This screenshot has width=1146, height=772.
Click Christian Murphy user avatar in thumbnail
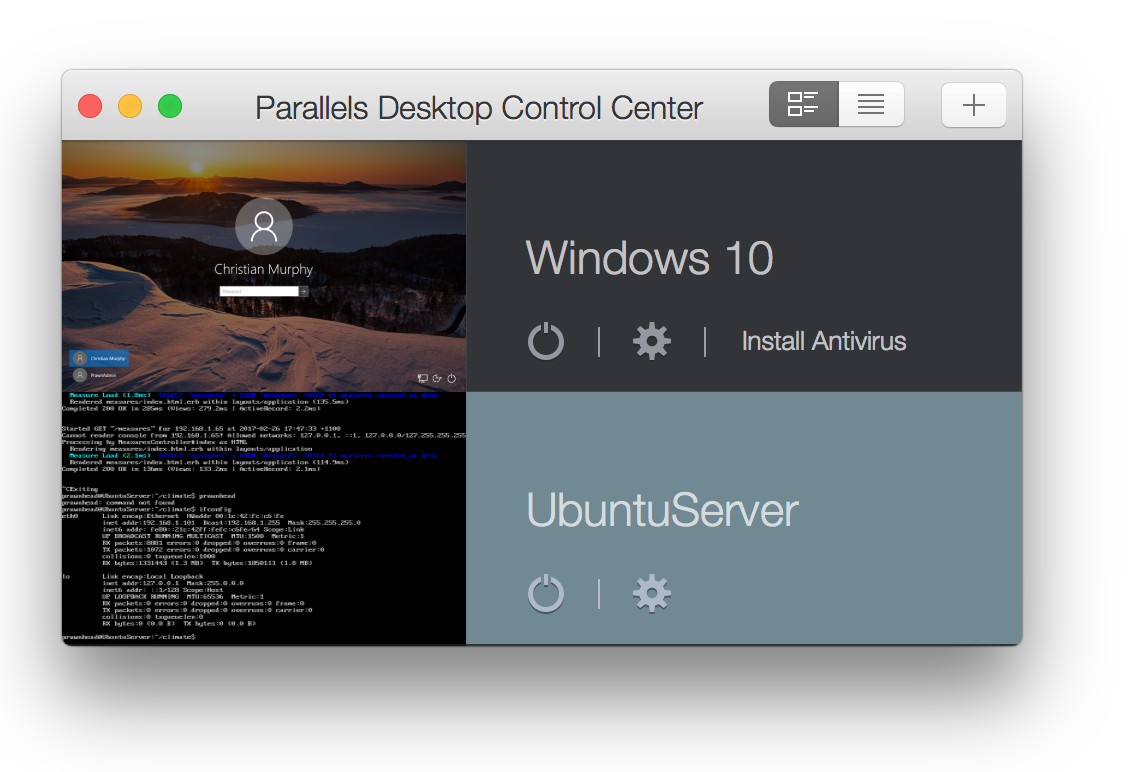[x=264, y=227]
